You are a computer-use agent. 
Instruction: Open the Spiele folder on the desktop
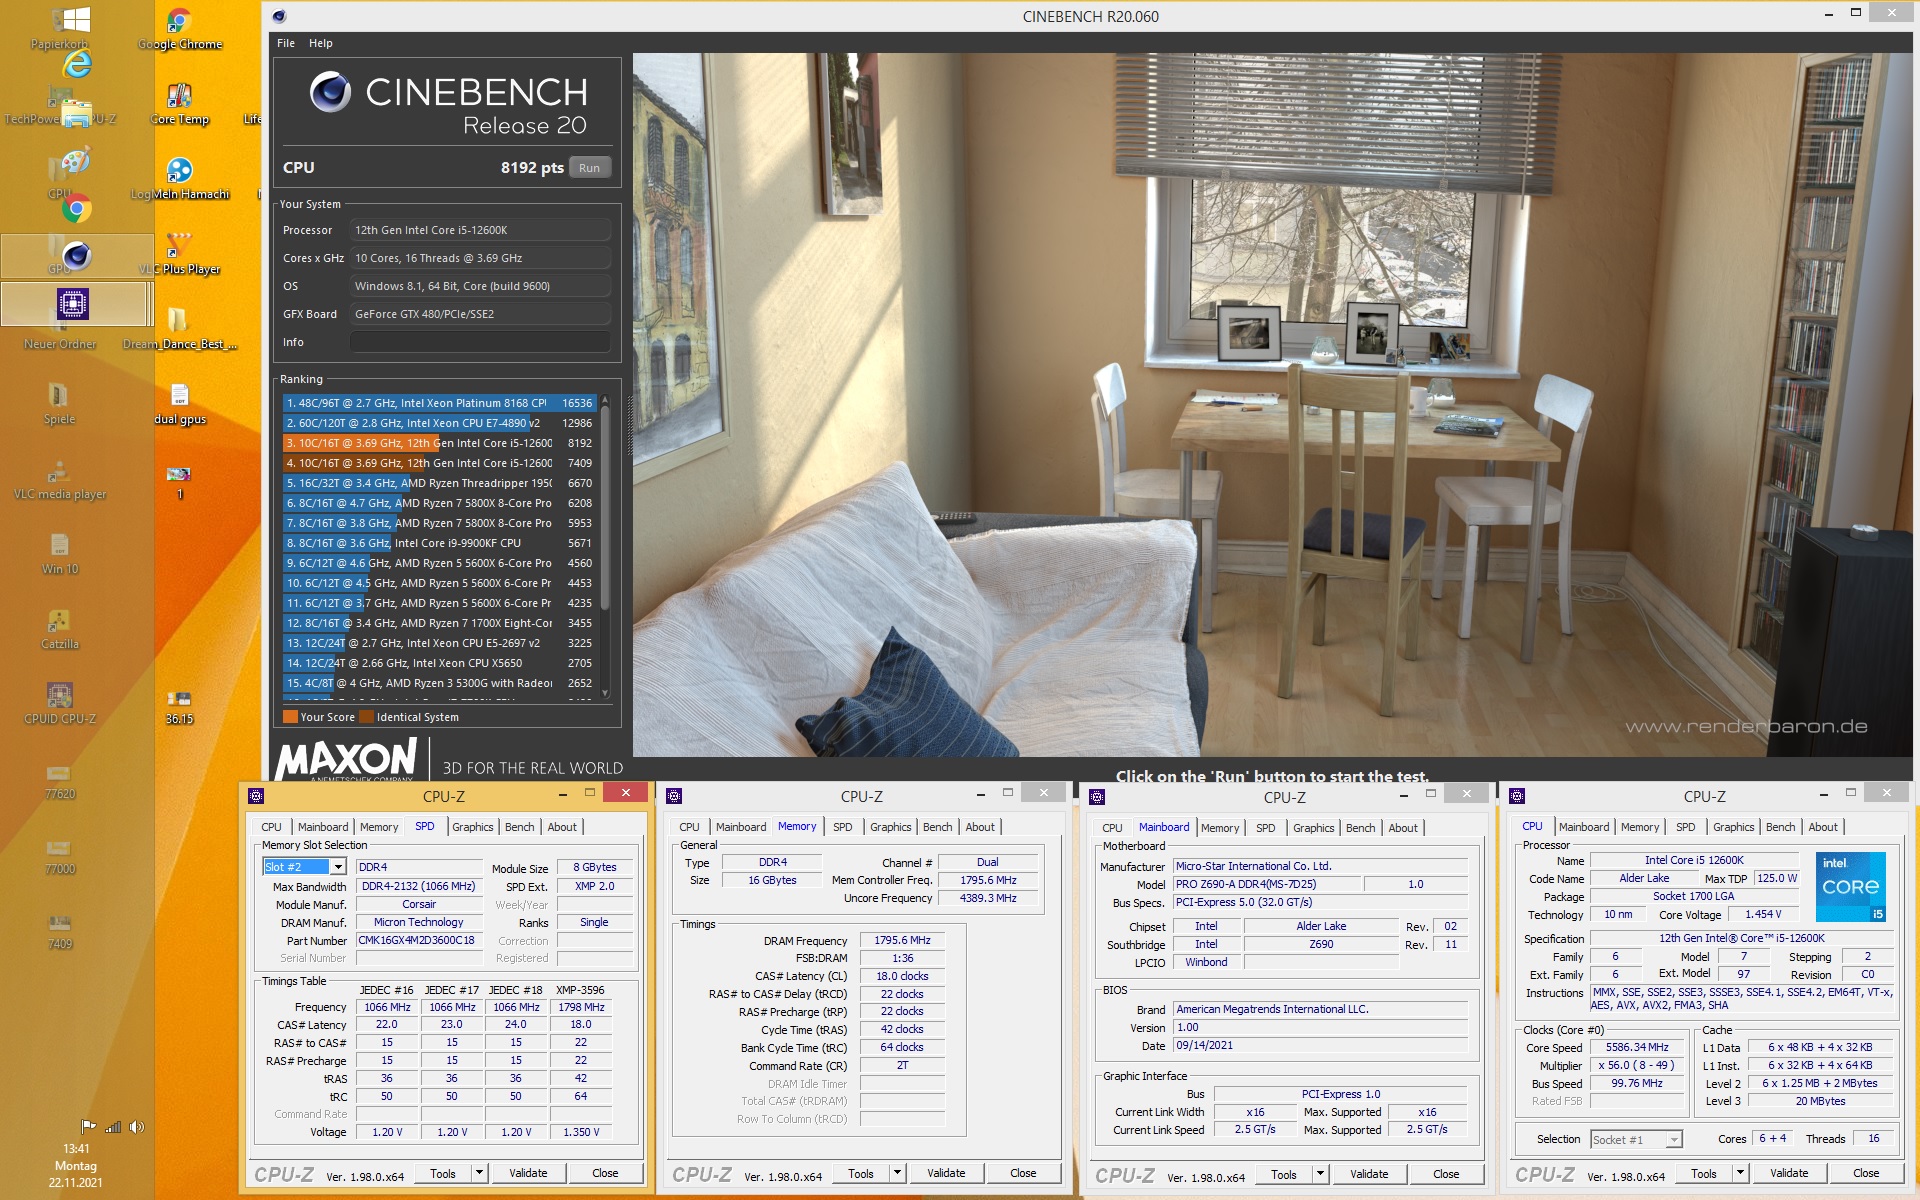coord(60,404)
